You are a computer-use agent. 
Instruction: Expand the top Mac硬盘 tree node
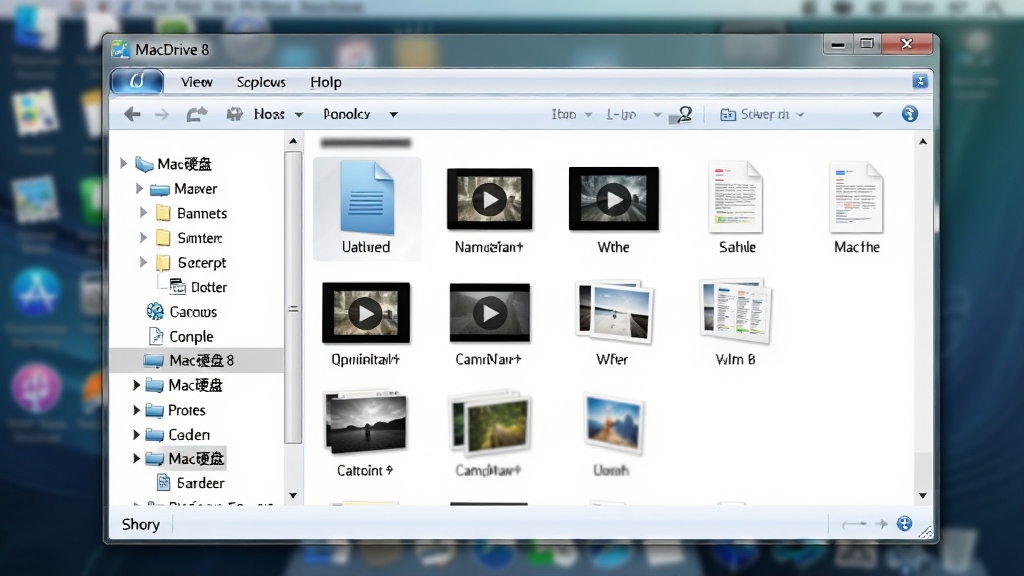pos(123,163)
